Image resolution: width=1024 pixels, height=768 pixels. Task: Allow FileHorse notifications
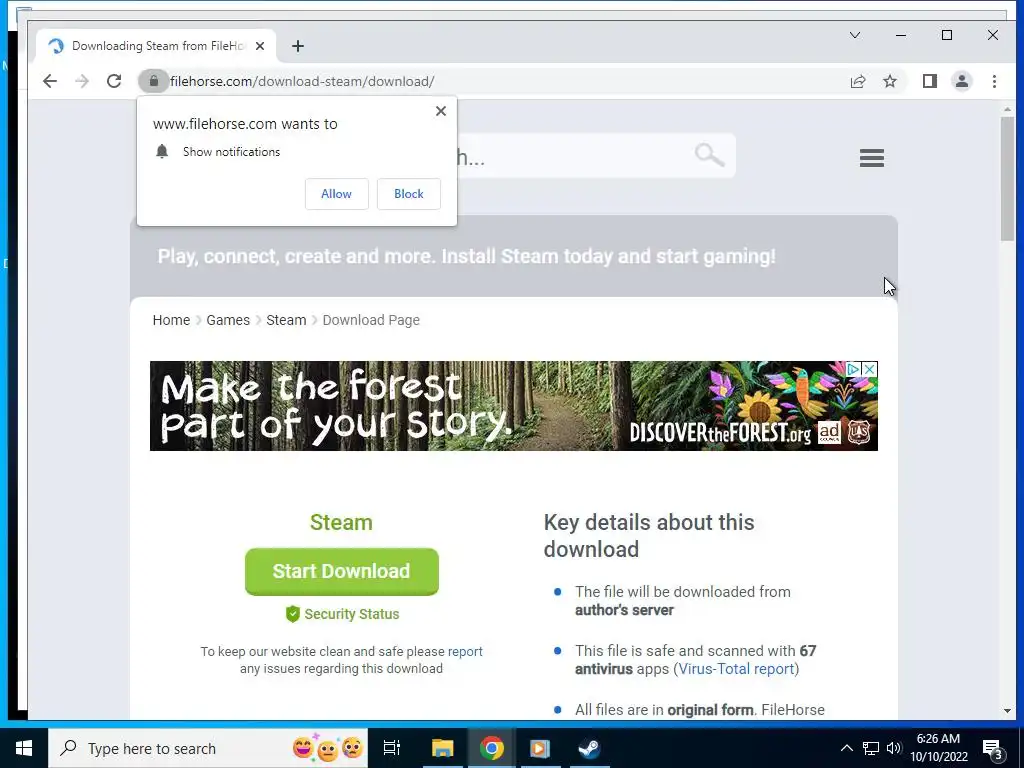click(x=336, y=194)
